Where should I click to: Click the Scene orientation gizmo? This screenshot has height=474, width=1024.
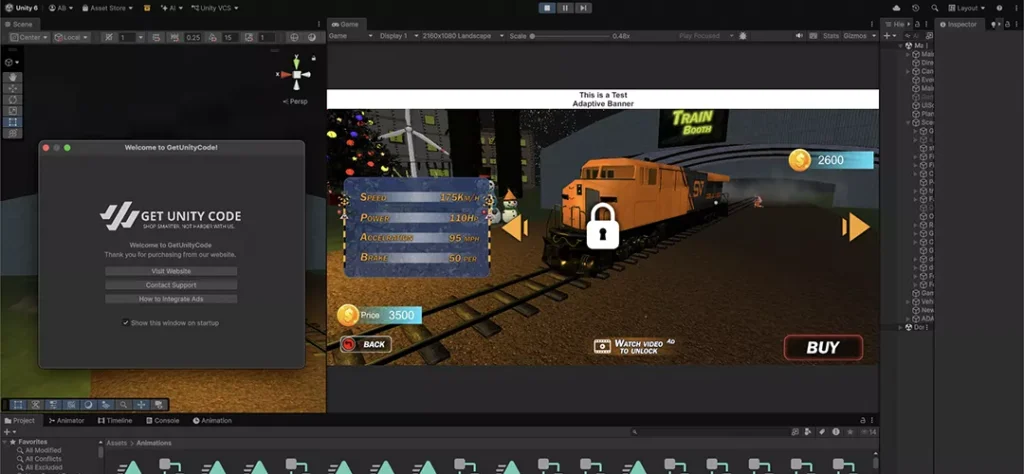(296, 74)
